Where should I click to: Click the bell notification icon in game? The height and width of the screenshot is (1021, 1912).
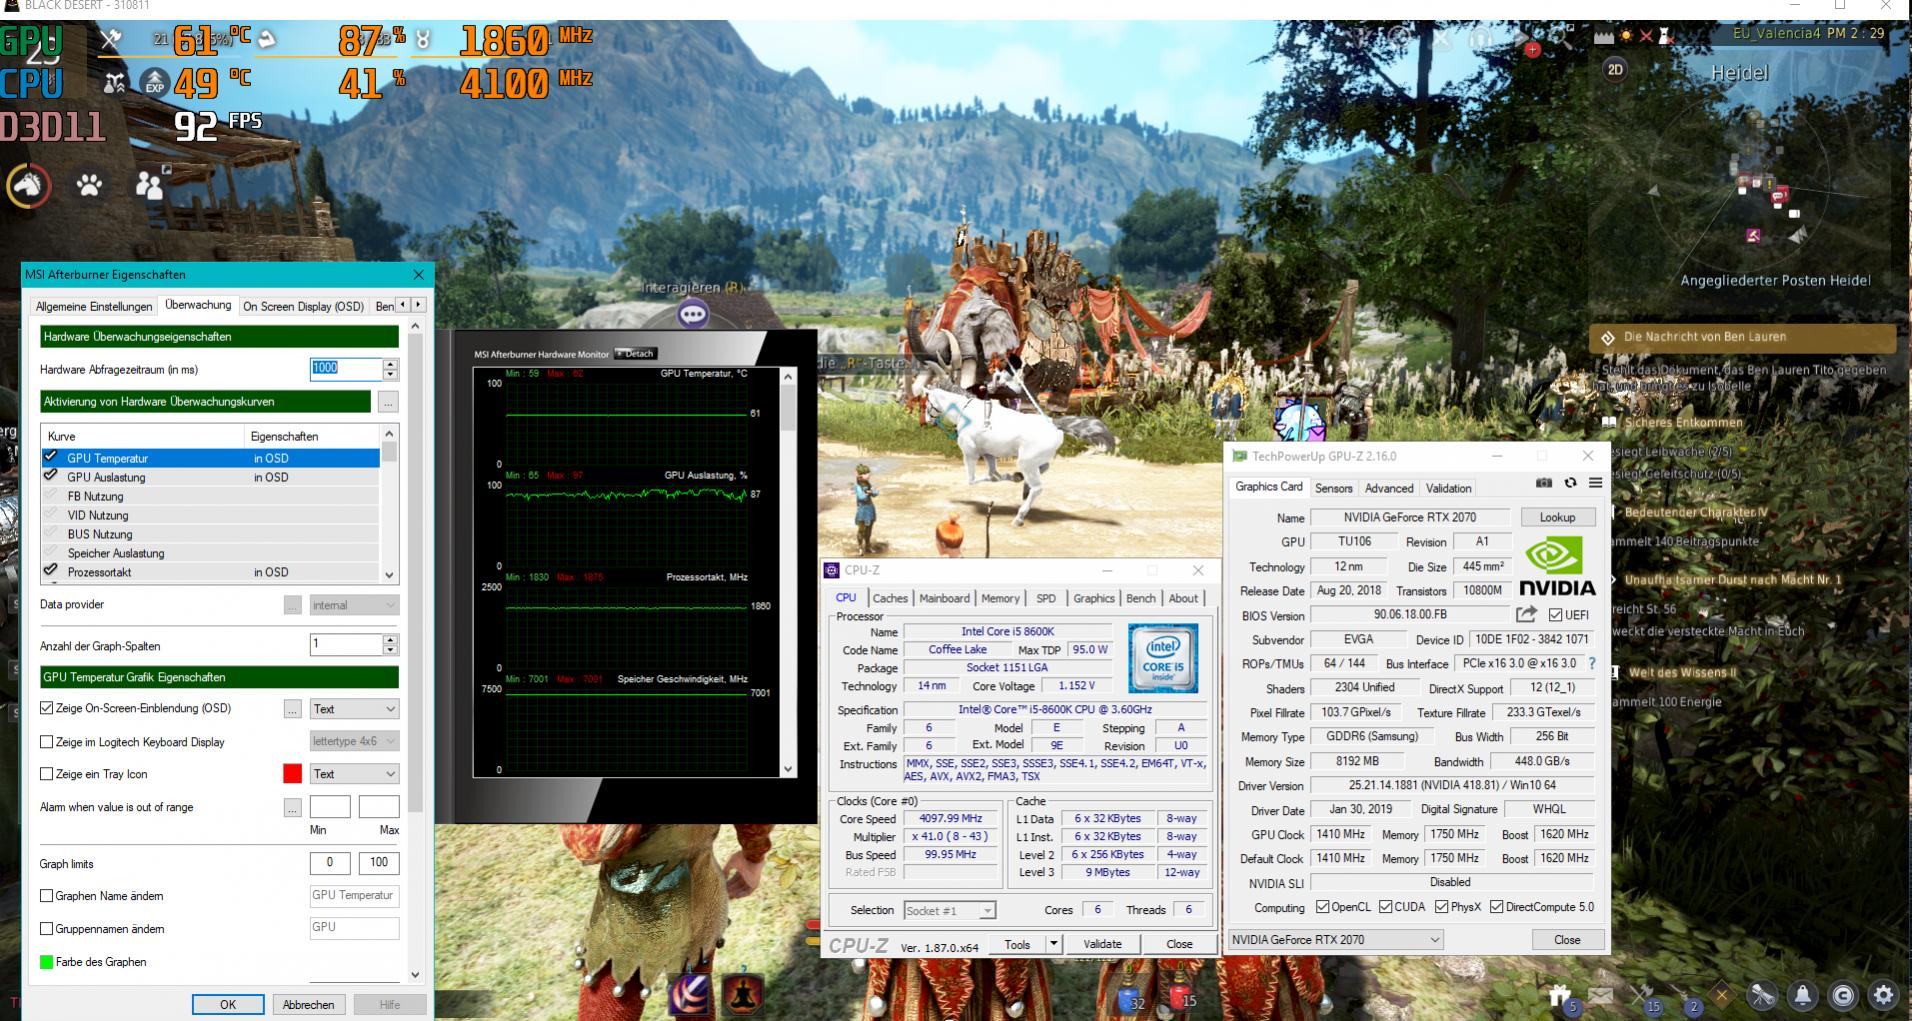[1803, 995]
